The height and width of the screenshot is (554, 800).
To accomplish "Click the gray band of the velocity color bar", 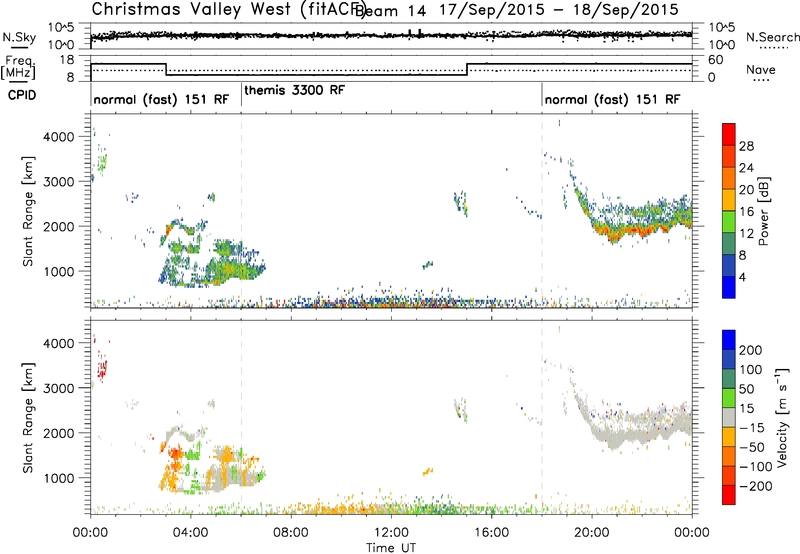I will (x=729, y=418).
